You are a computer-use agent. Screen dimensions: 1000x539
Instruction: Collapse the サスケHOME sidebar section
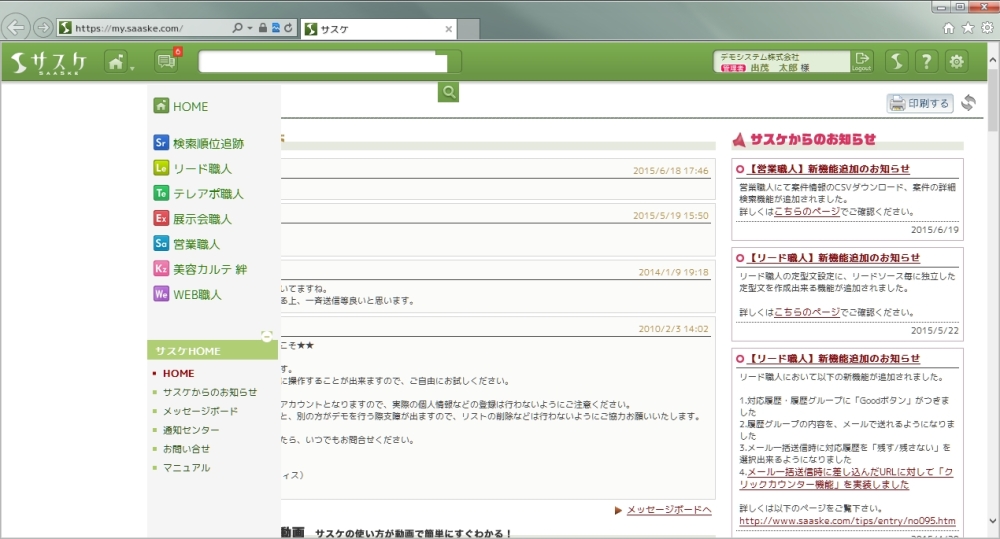(266, 336)
